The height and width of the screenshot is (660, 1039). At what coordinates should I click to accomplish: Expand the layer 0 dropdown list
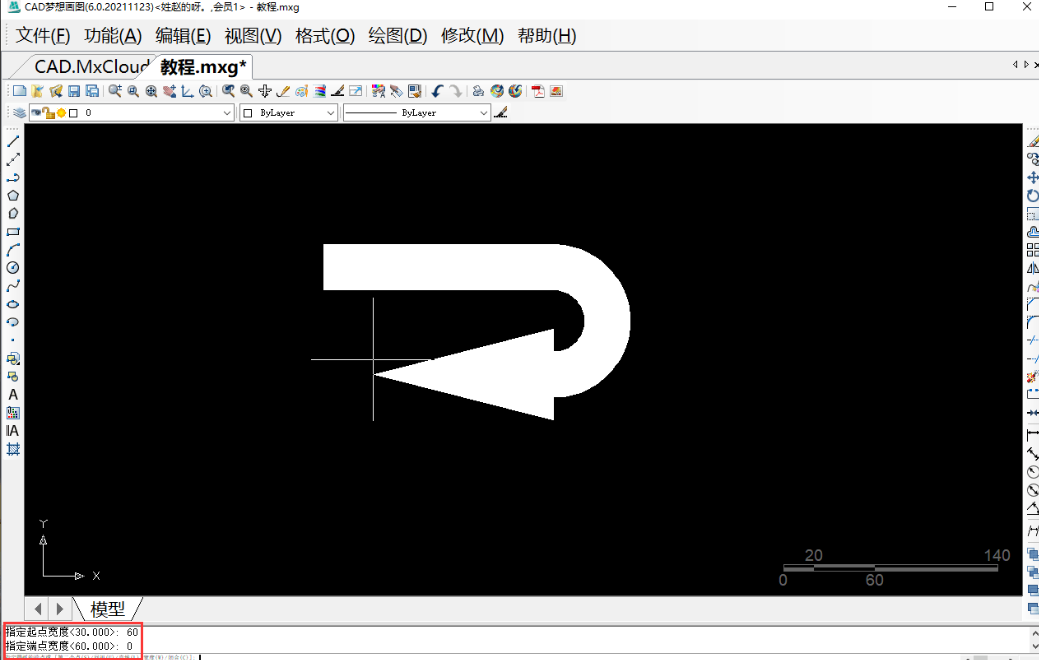(227, 113)
